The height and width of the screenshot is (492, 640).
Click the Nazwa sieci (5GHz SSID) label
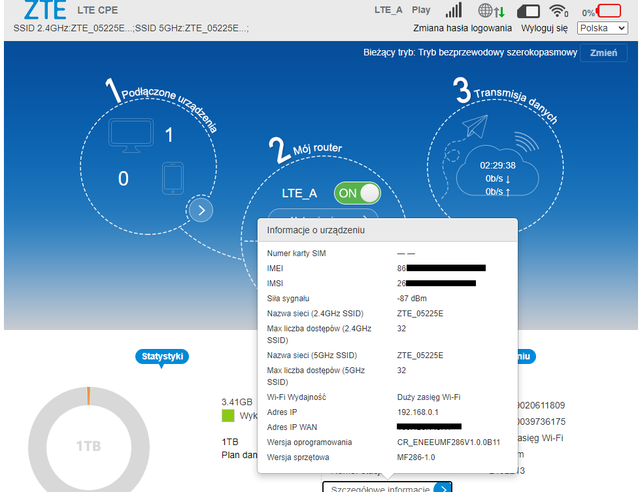click(312, 355)
